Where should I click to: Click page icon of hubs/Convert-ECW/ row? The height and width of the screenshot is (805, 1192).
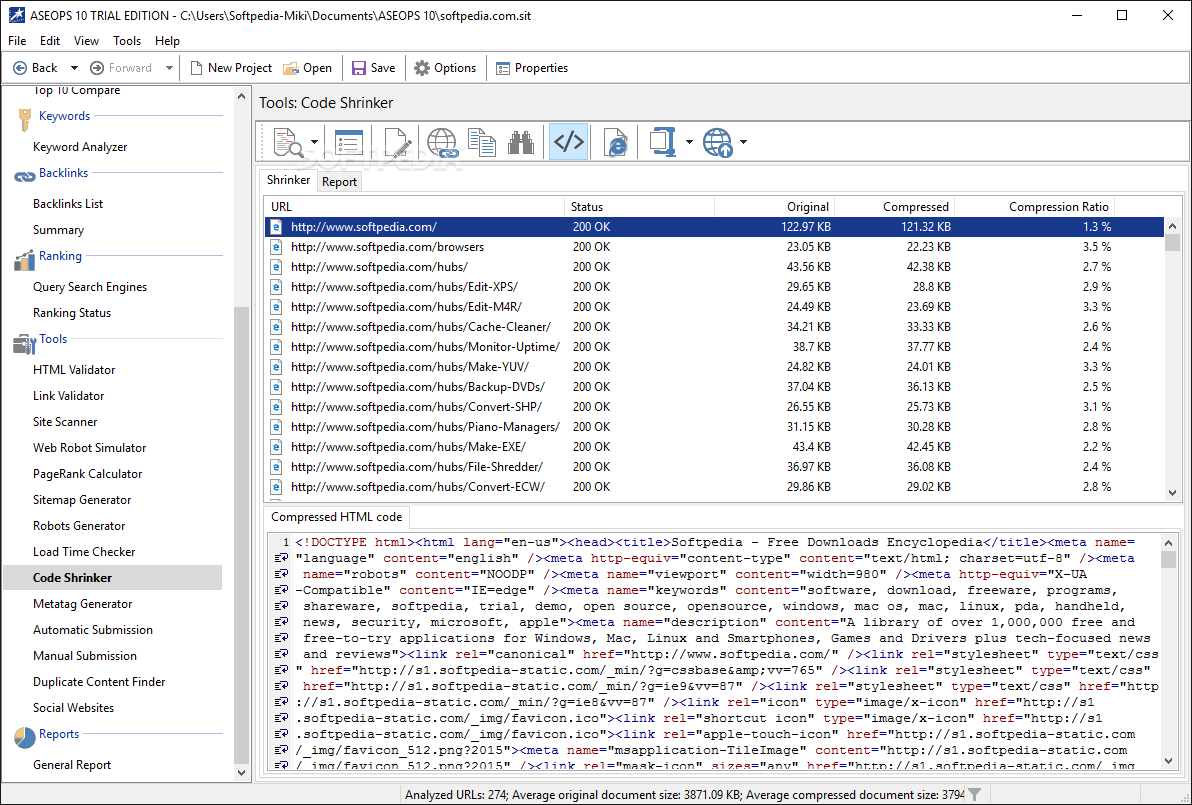coord(276,487)
